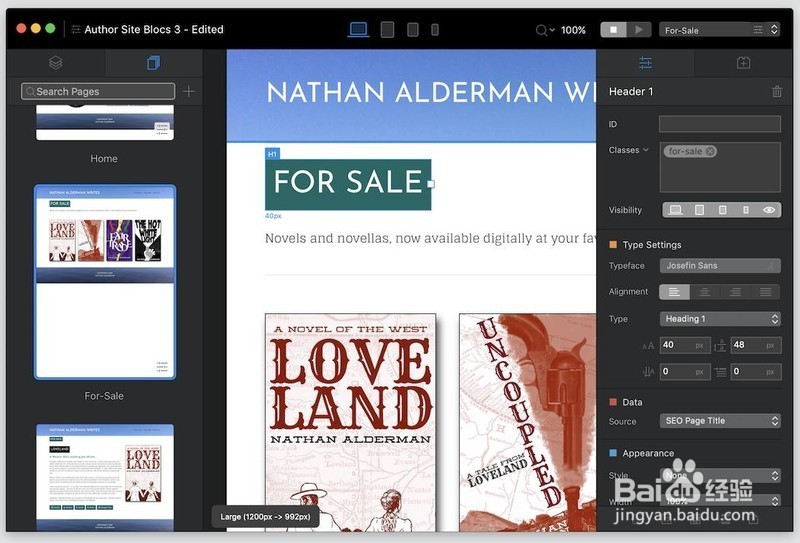This screenshot has height=543, width=800.
Task: Click the Novels and novellas paragraph text
Action: pyautogui.click(x=430, y=238)
